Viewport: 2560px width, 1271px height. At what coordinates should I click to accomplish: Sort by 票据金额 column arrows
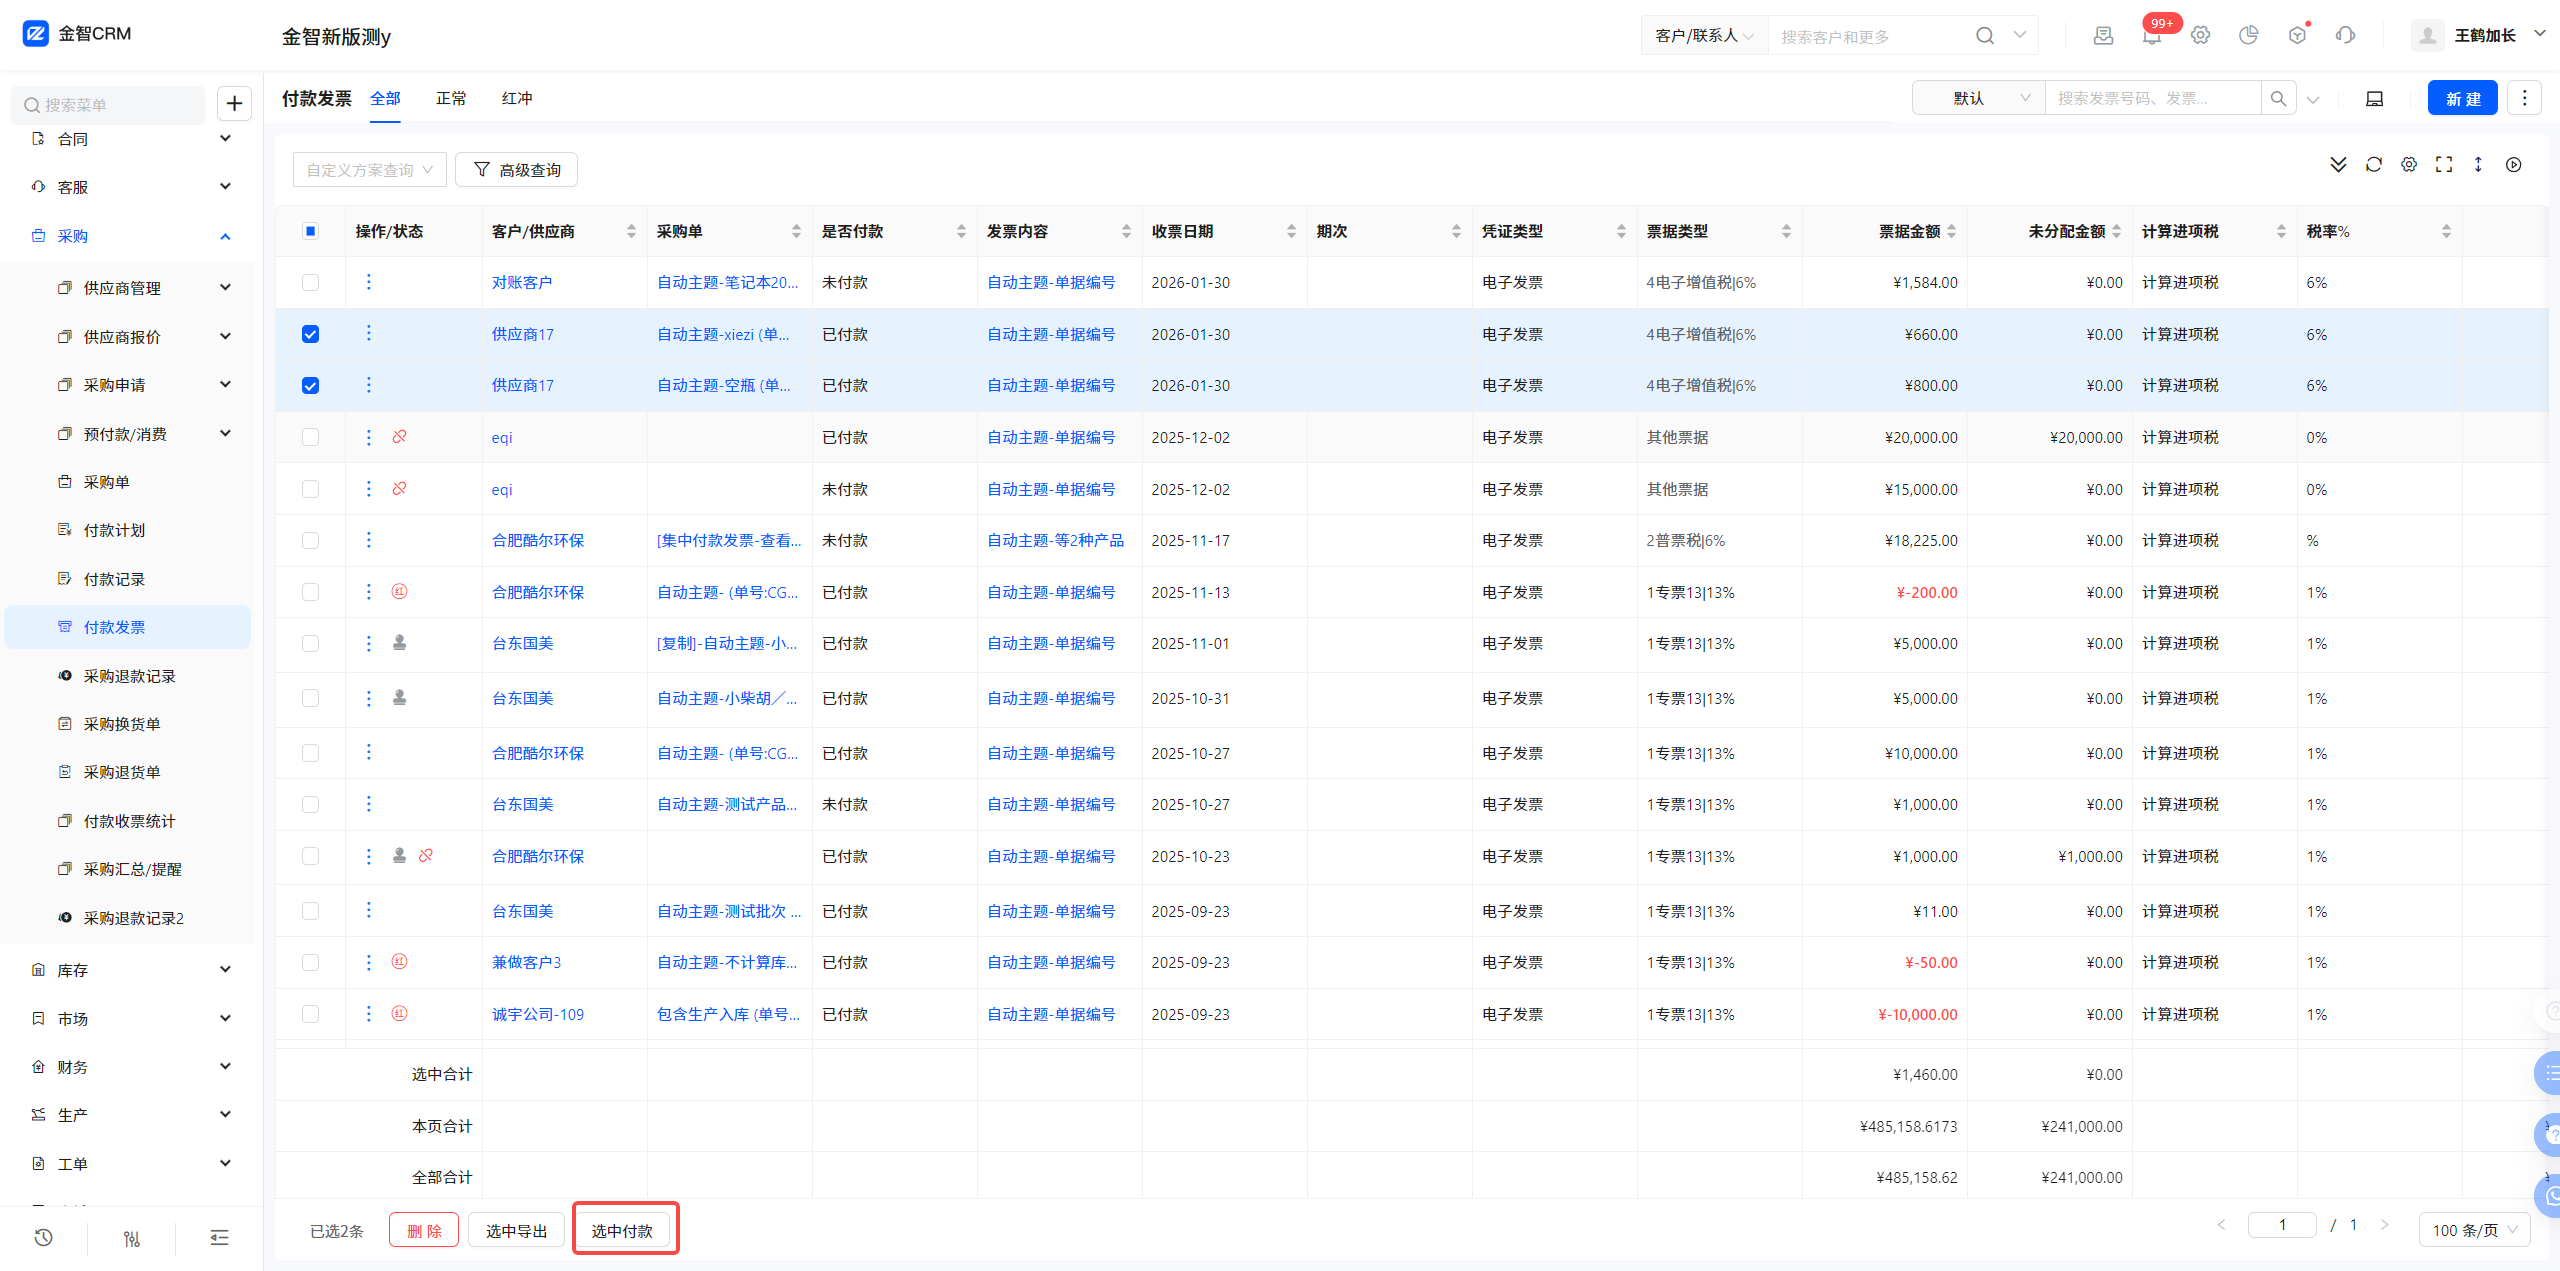[1951, 232]
